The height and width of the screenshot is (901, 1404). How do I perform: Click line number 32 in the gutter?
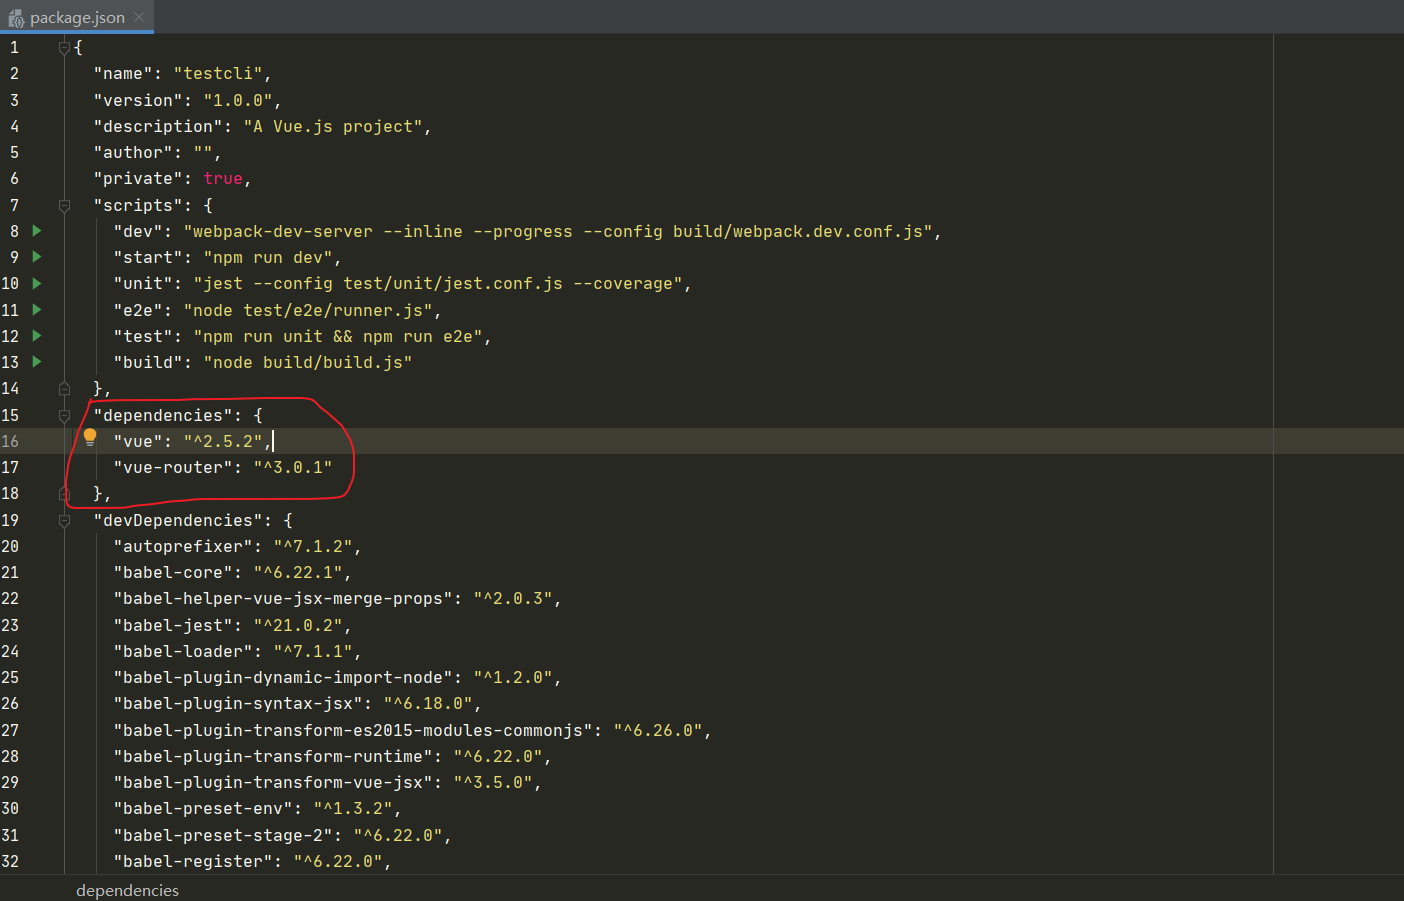click(x=10, y=861)
